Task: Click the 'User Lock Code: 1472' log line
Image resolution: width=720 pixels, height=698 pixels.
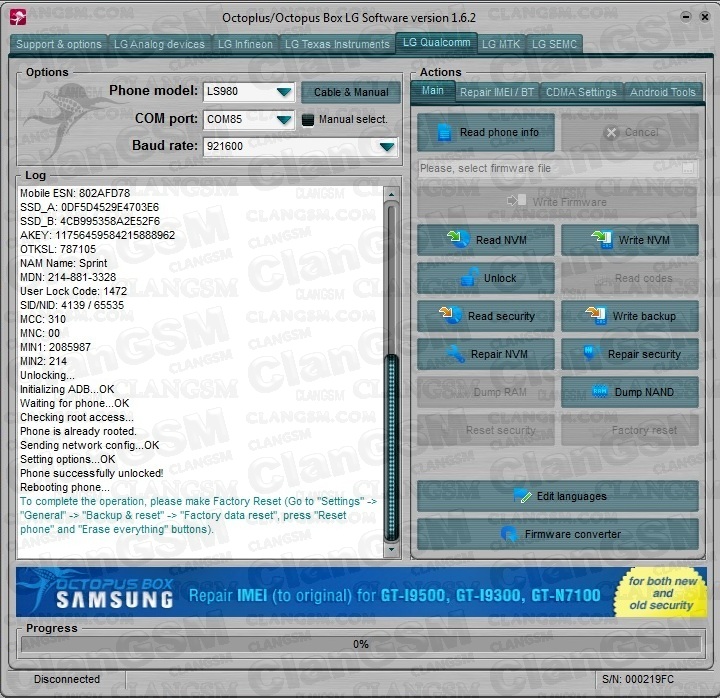Action: [x=73, y=291]
